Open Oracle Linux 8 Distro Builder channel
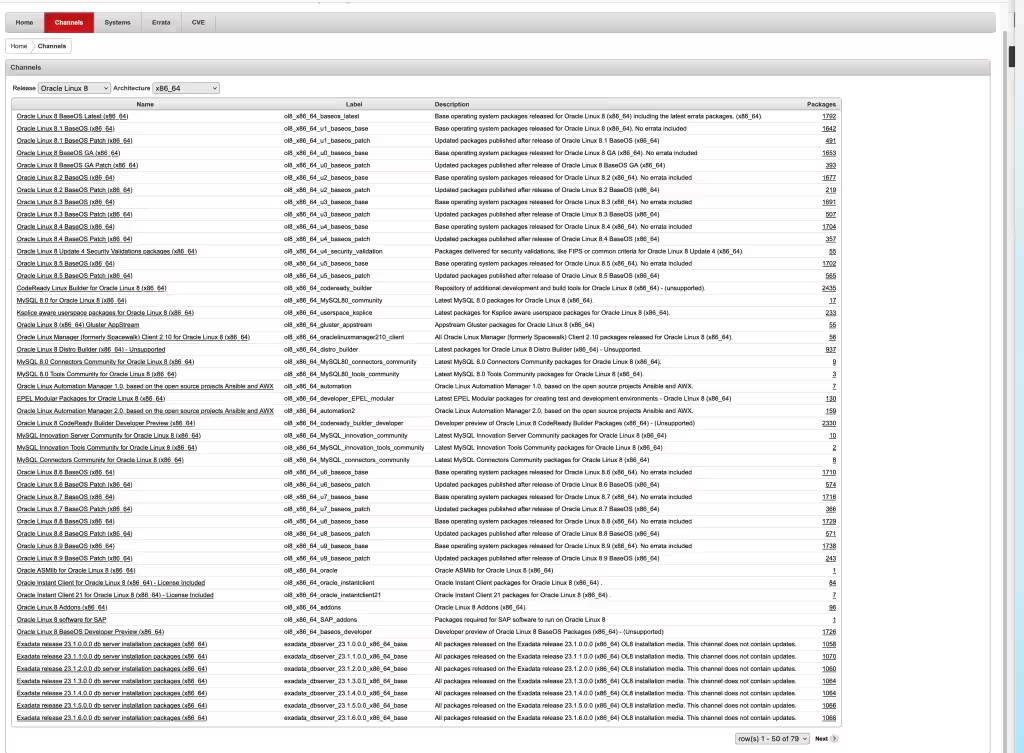This screenshot has width=1024, height=753. pos(91,349)
